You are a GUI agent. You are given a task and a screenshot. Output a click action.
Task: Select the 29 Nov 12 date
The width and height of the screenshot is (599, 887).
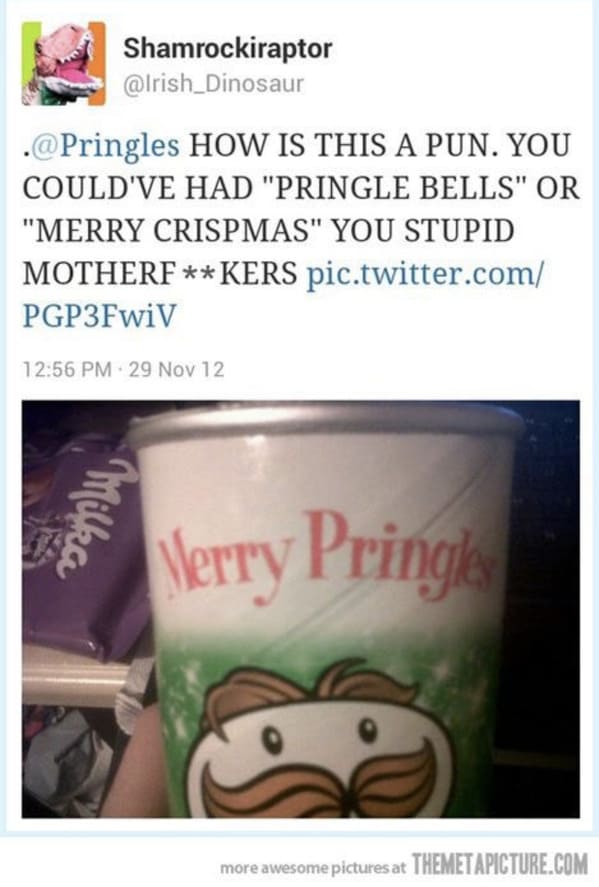click(176, 369)
